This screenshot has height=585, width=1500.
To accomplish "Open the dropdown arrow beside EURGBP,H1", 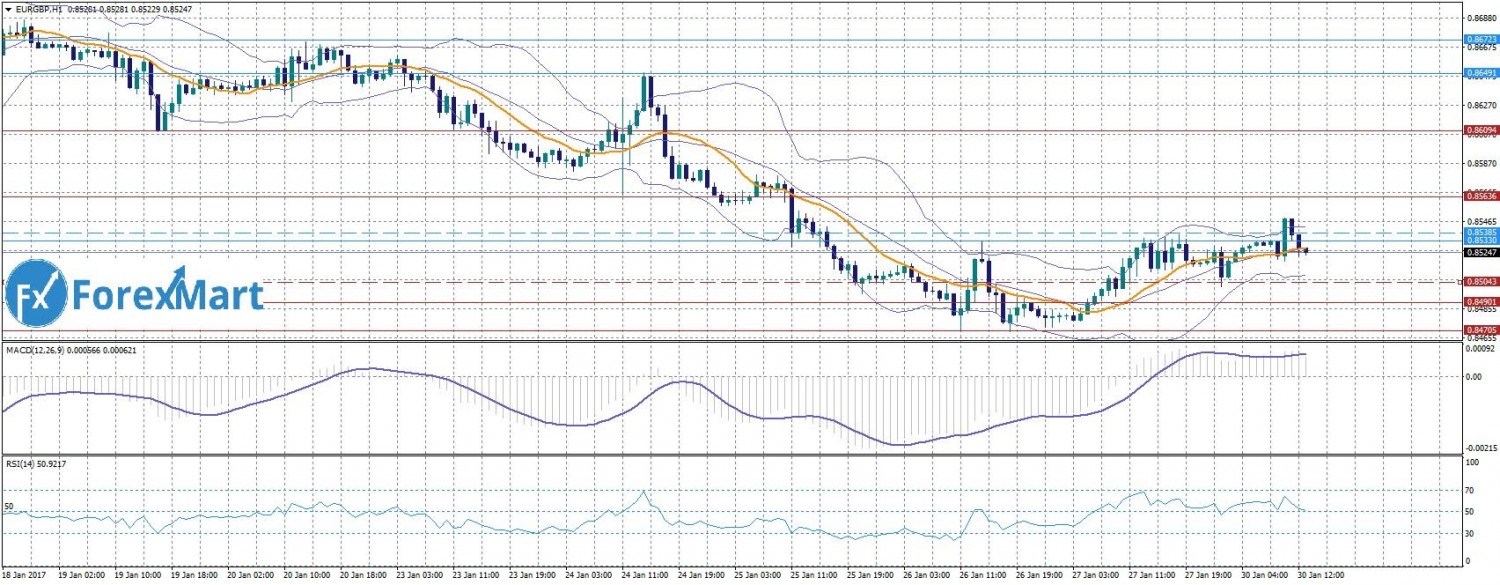I will click(x=8, y=9).
